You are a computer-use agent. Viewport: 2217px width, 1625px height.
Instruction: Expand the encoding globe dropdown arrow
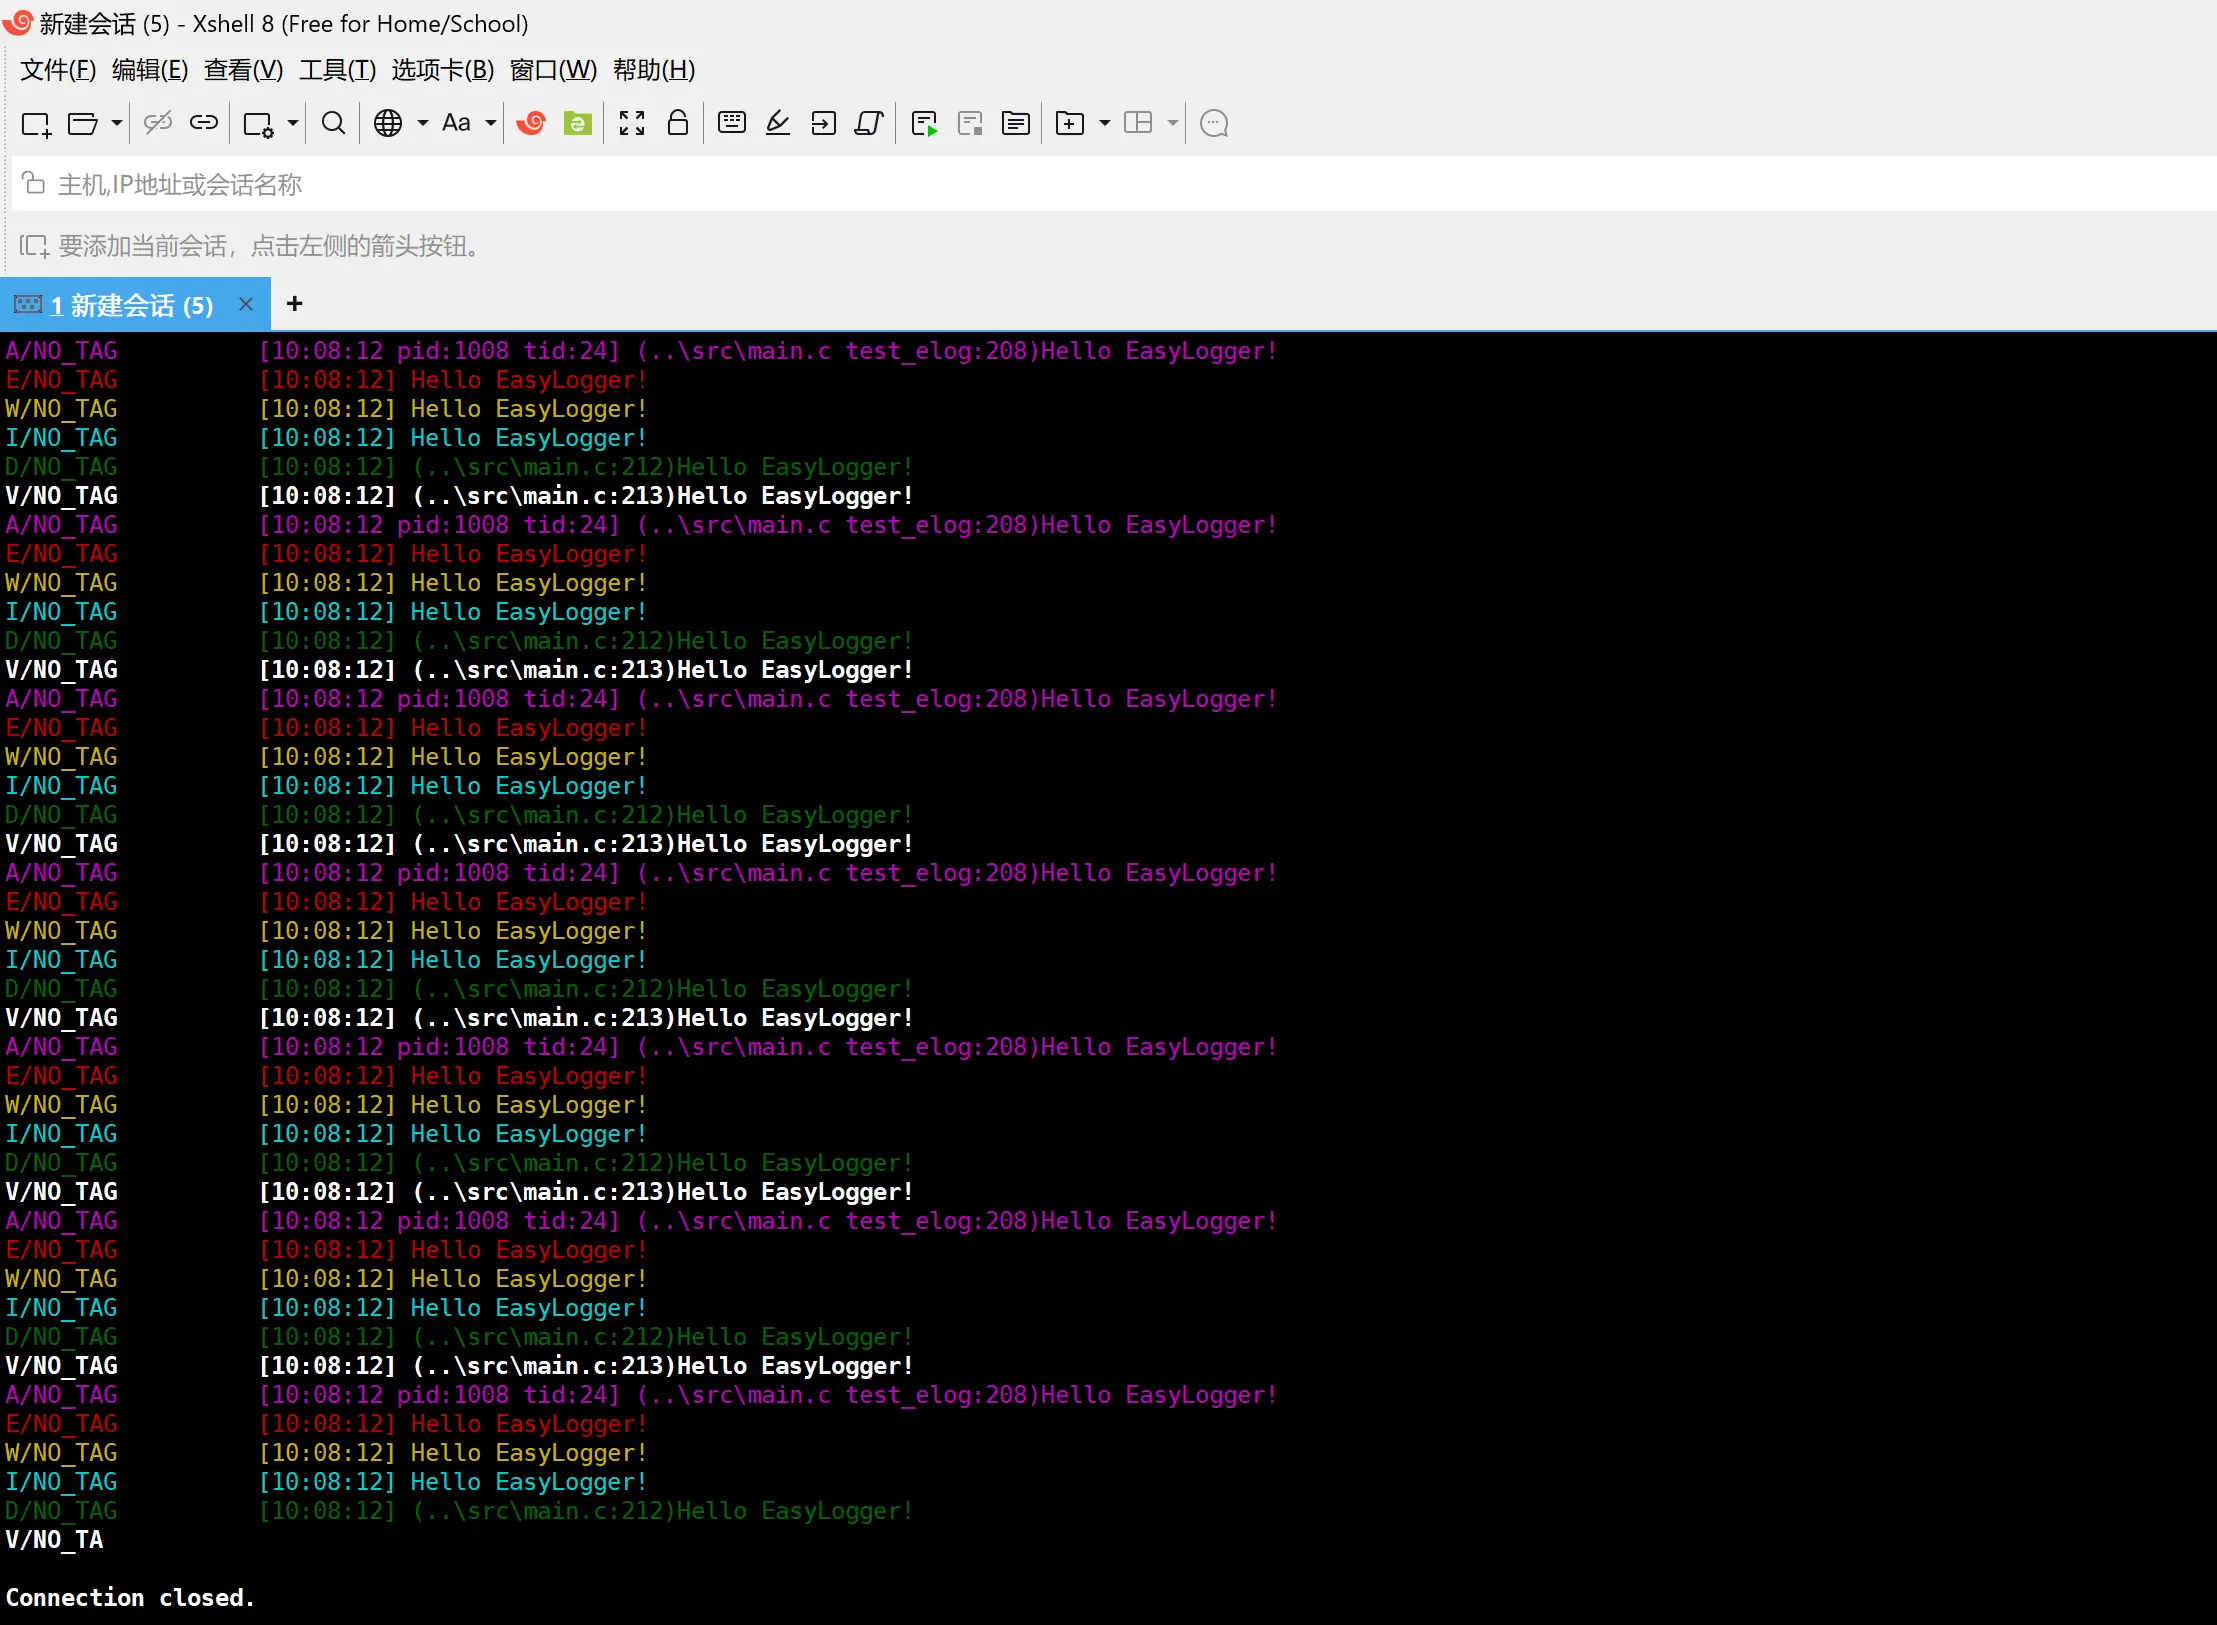click(423, 124)
